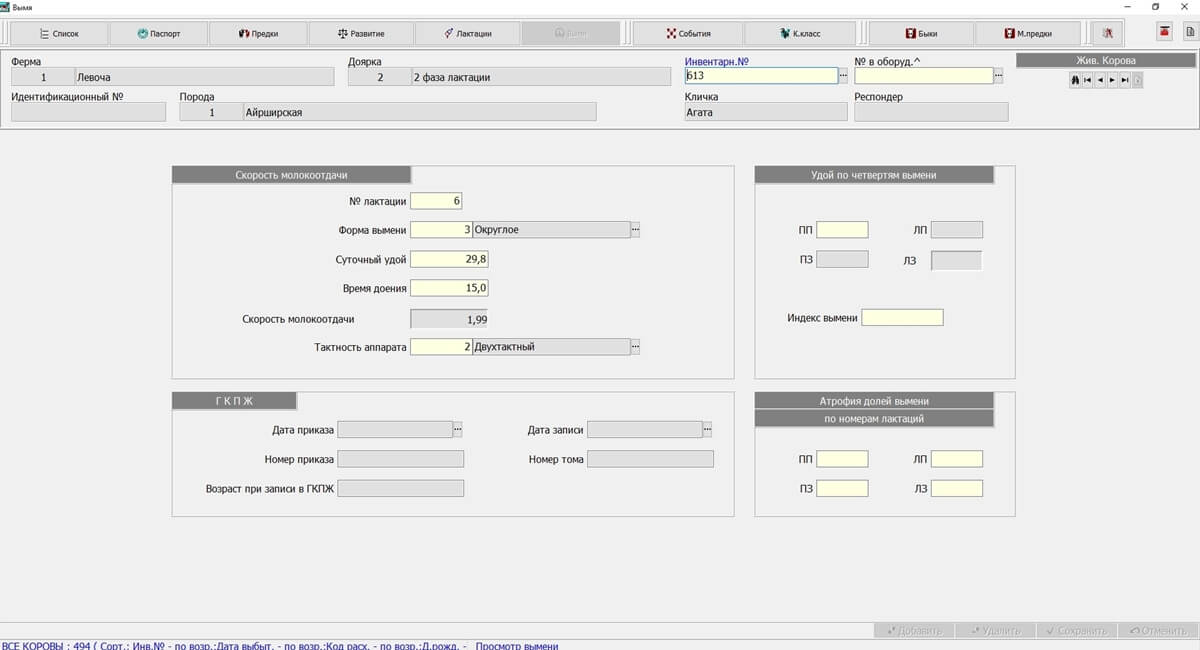Click the binoculars search icon

pos(1076,80)
